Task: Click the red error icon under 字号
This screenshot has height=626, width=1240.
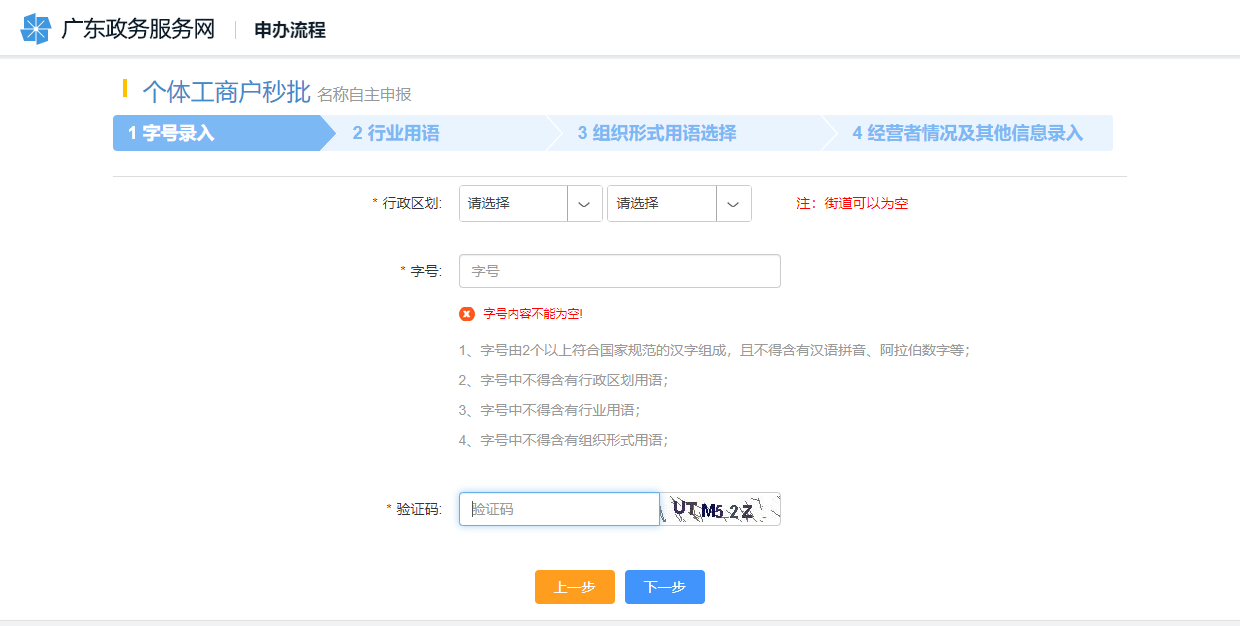Action: point(467,314)
